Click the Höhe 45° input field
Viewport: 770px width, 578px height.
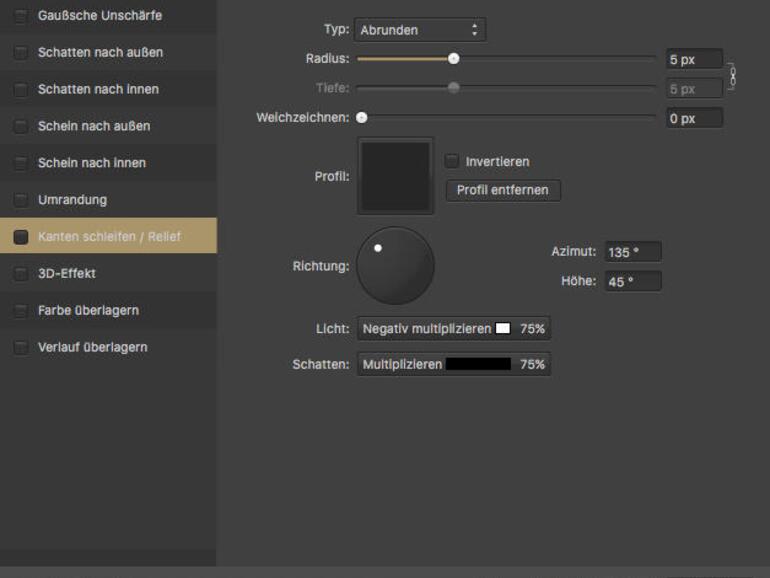point(633,281)
